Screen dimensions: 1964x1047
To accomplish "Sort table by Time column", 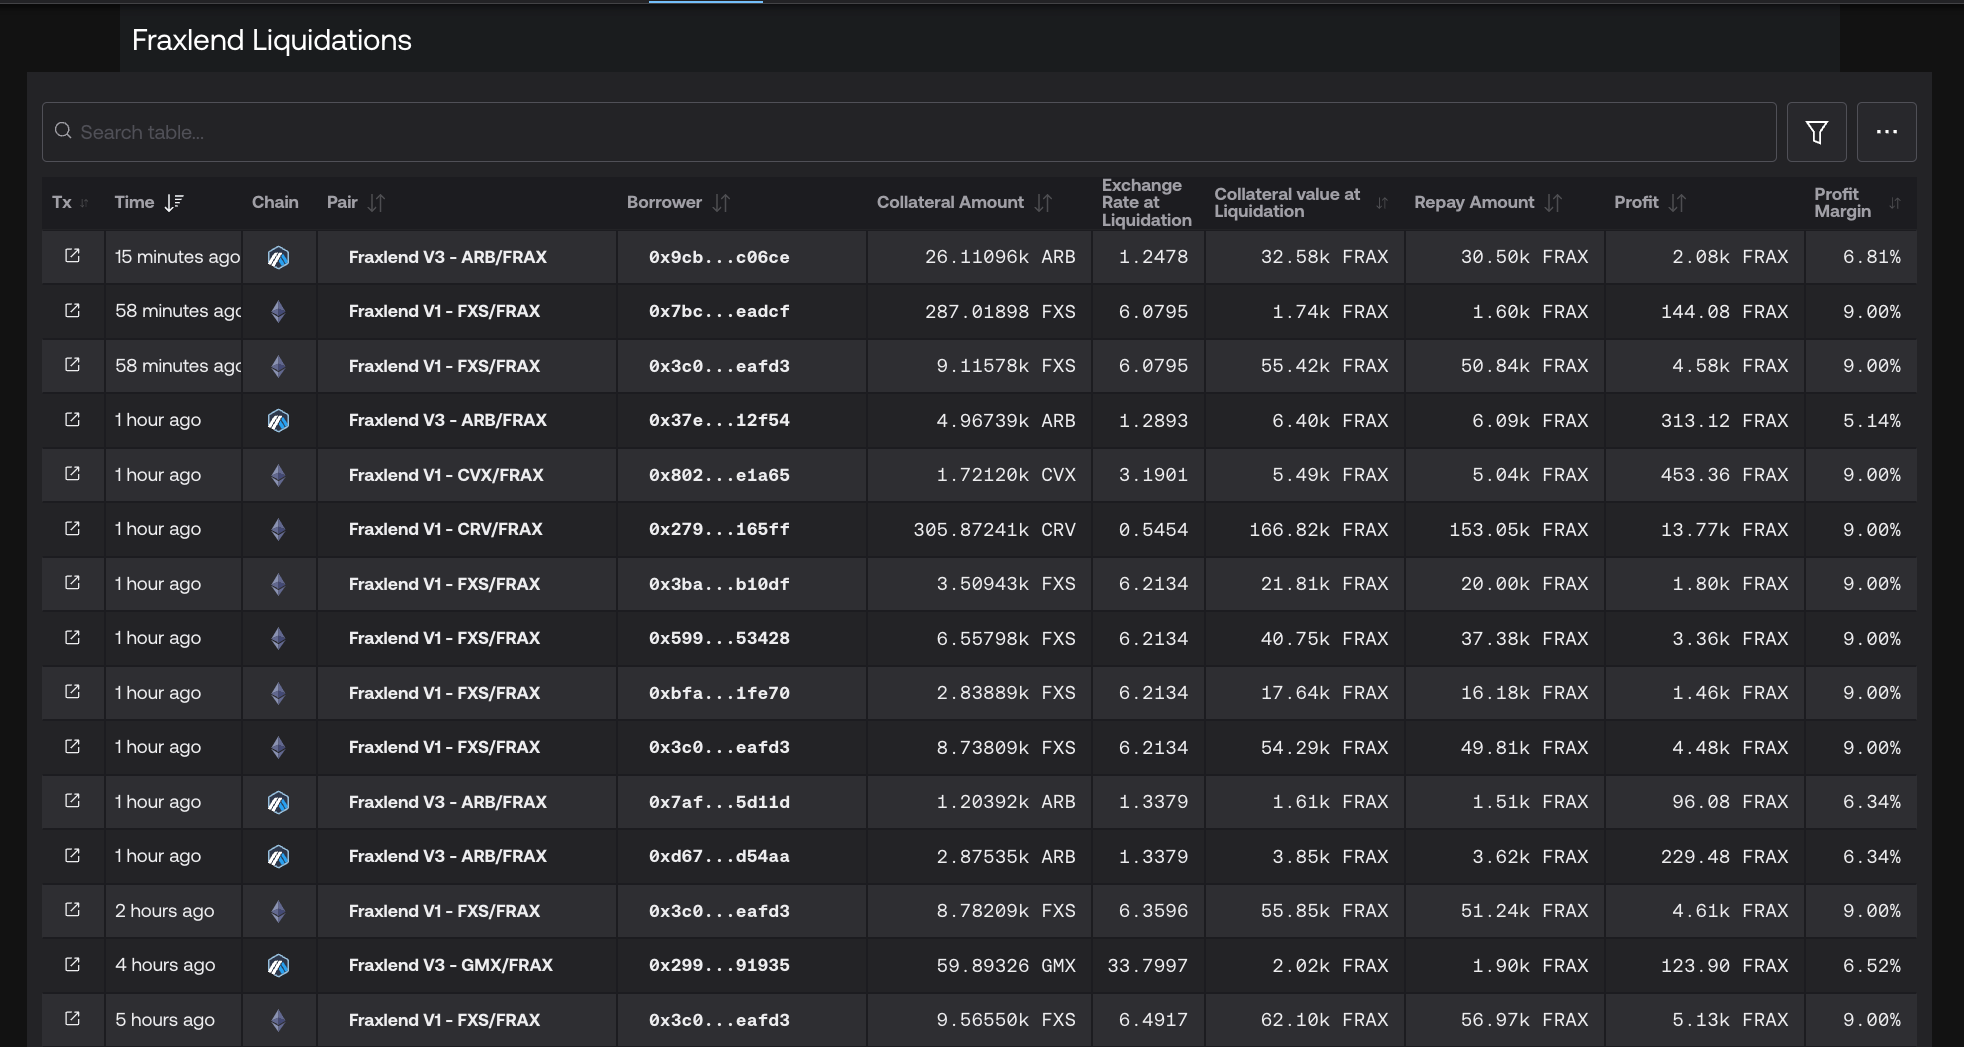I will coord(174,203).
